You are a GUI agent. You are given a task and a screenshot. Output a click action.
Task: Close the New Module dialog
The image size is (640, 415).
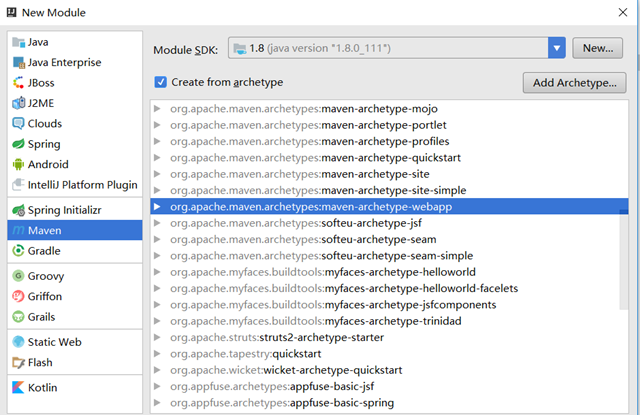[x=622, y=12]
